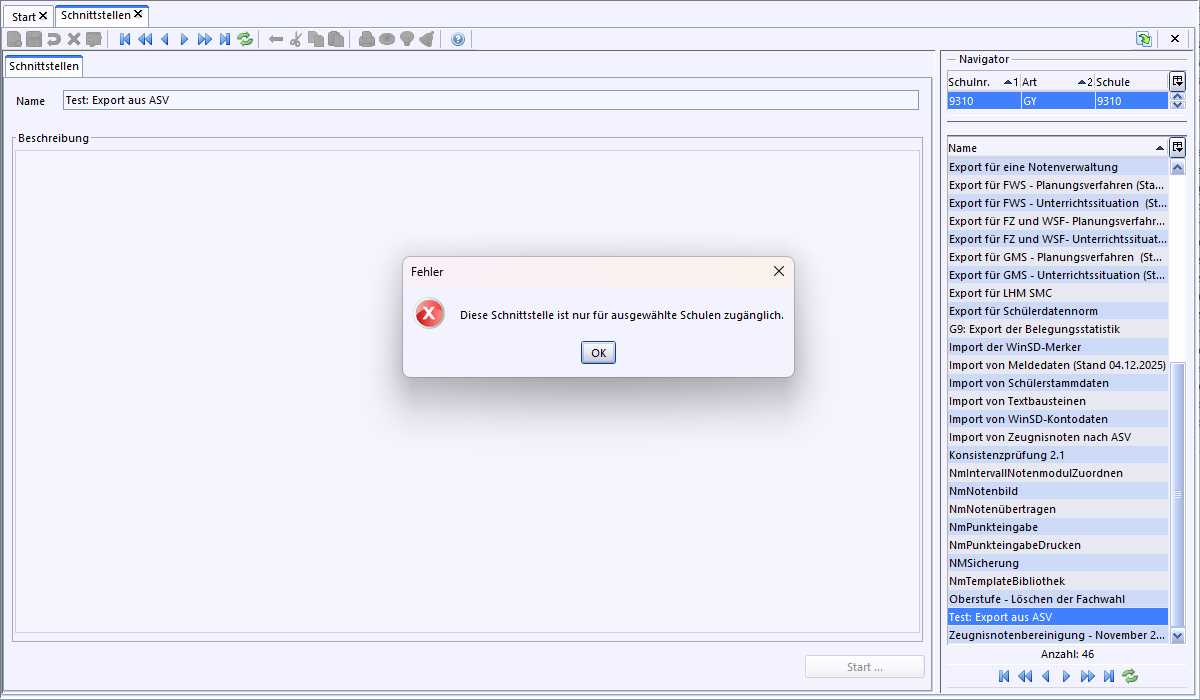Close the Fehler error dialog with X

(779, 271)
